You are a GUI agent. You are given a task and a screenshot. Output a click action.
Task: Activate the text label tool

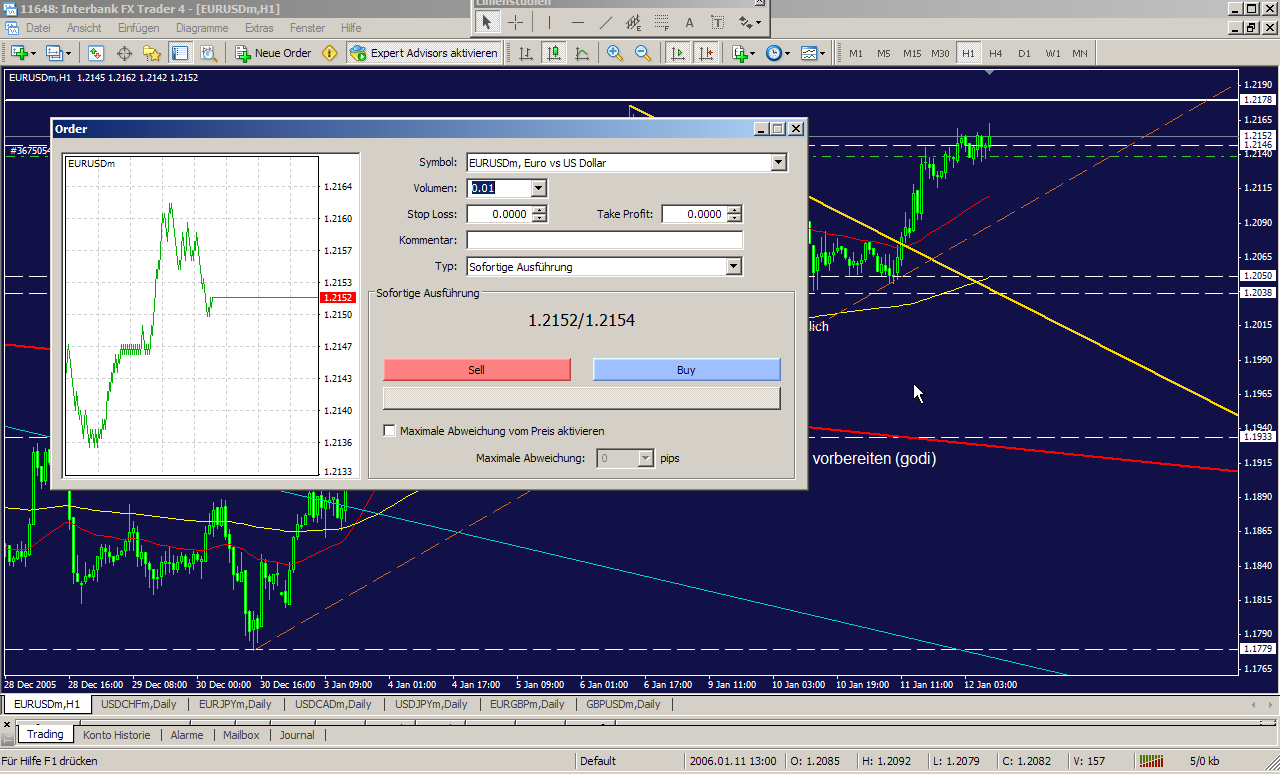click(x=690, y=22)
